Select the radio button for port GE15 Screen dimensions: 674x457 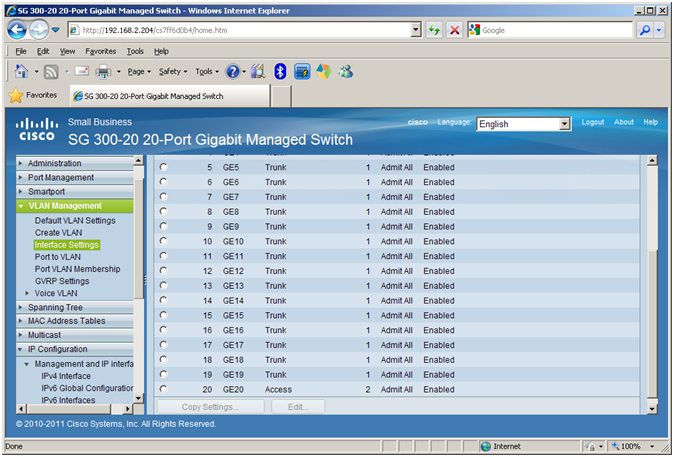[x=163, y=315]
